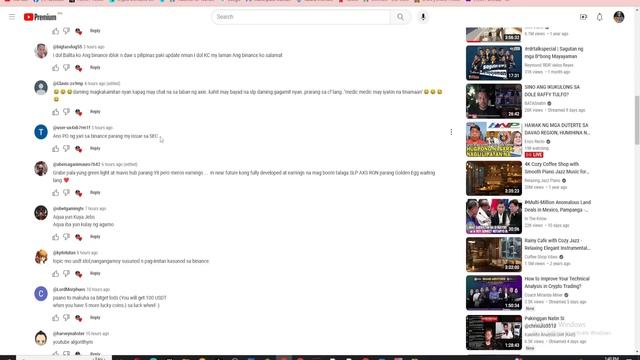Like the 'issue sa SEC' comment

tap(56, 149)
